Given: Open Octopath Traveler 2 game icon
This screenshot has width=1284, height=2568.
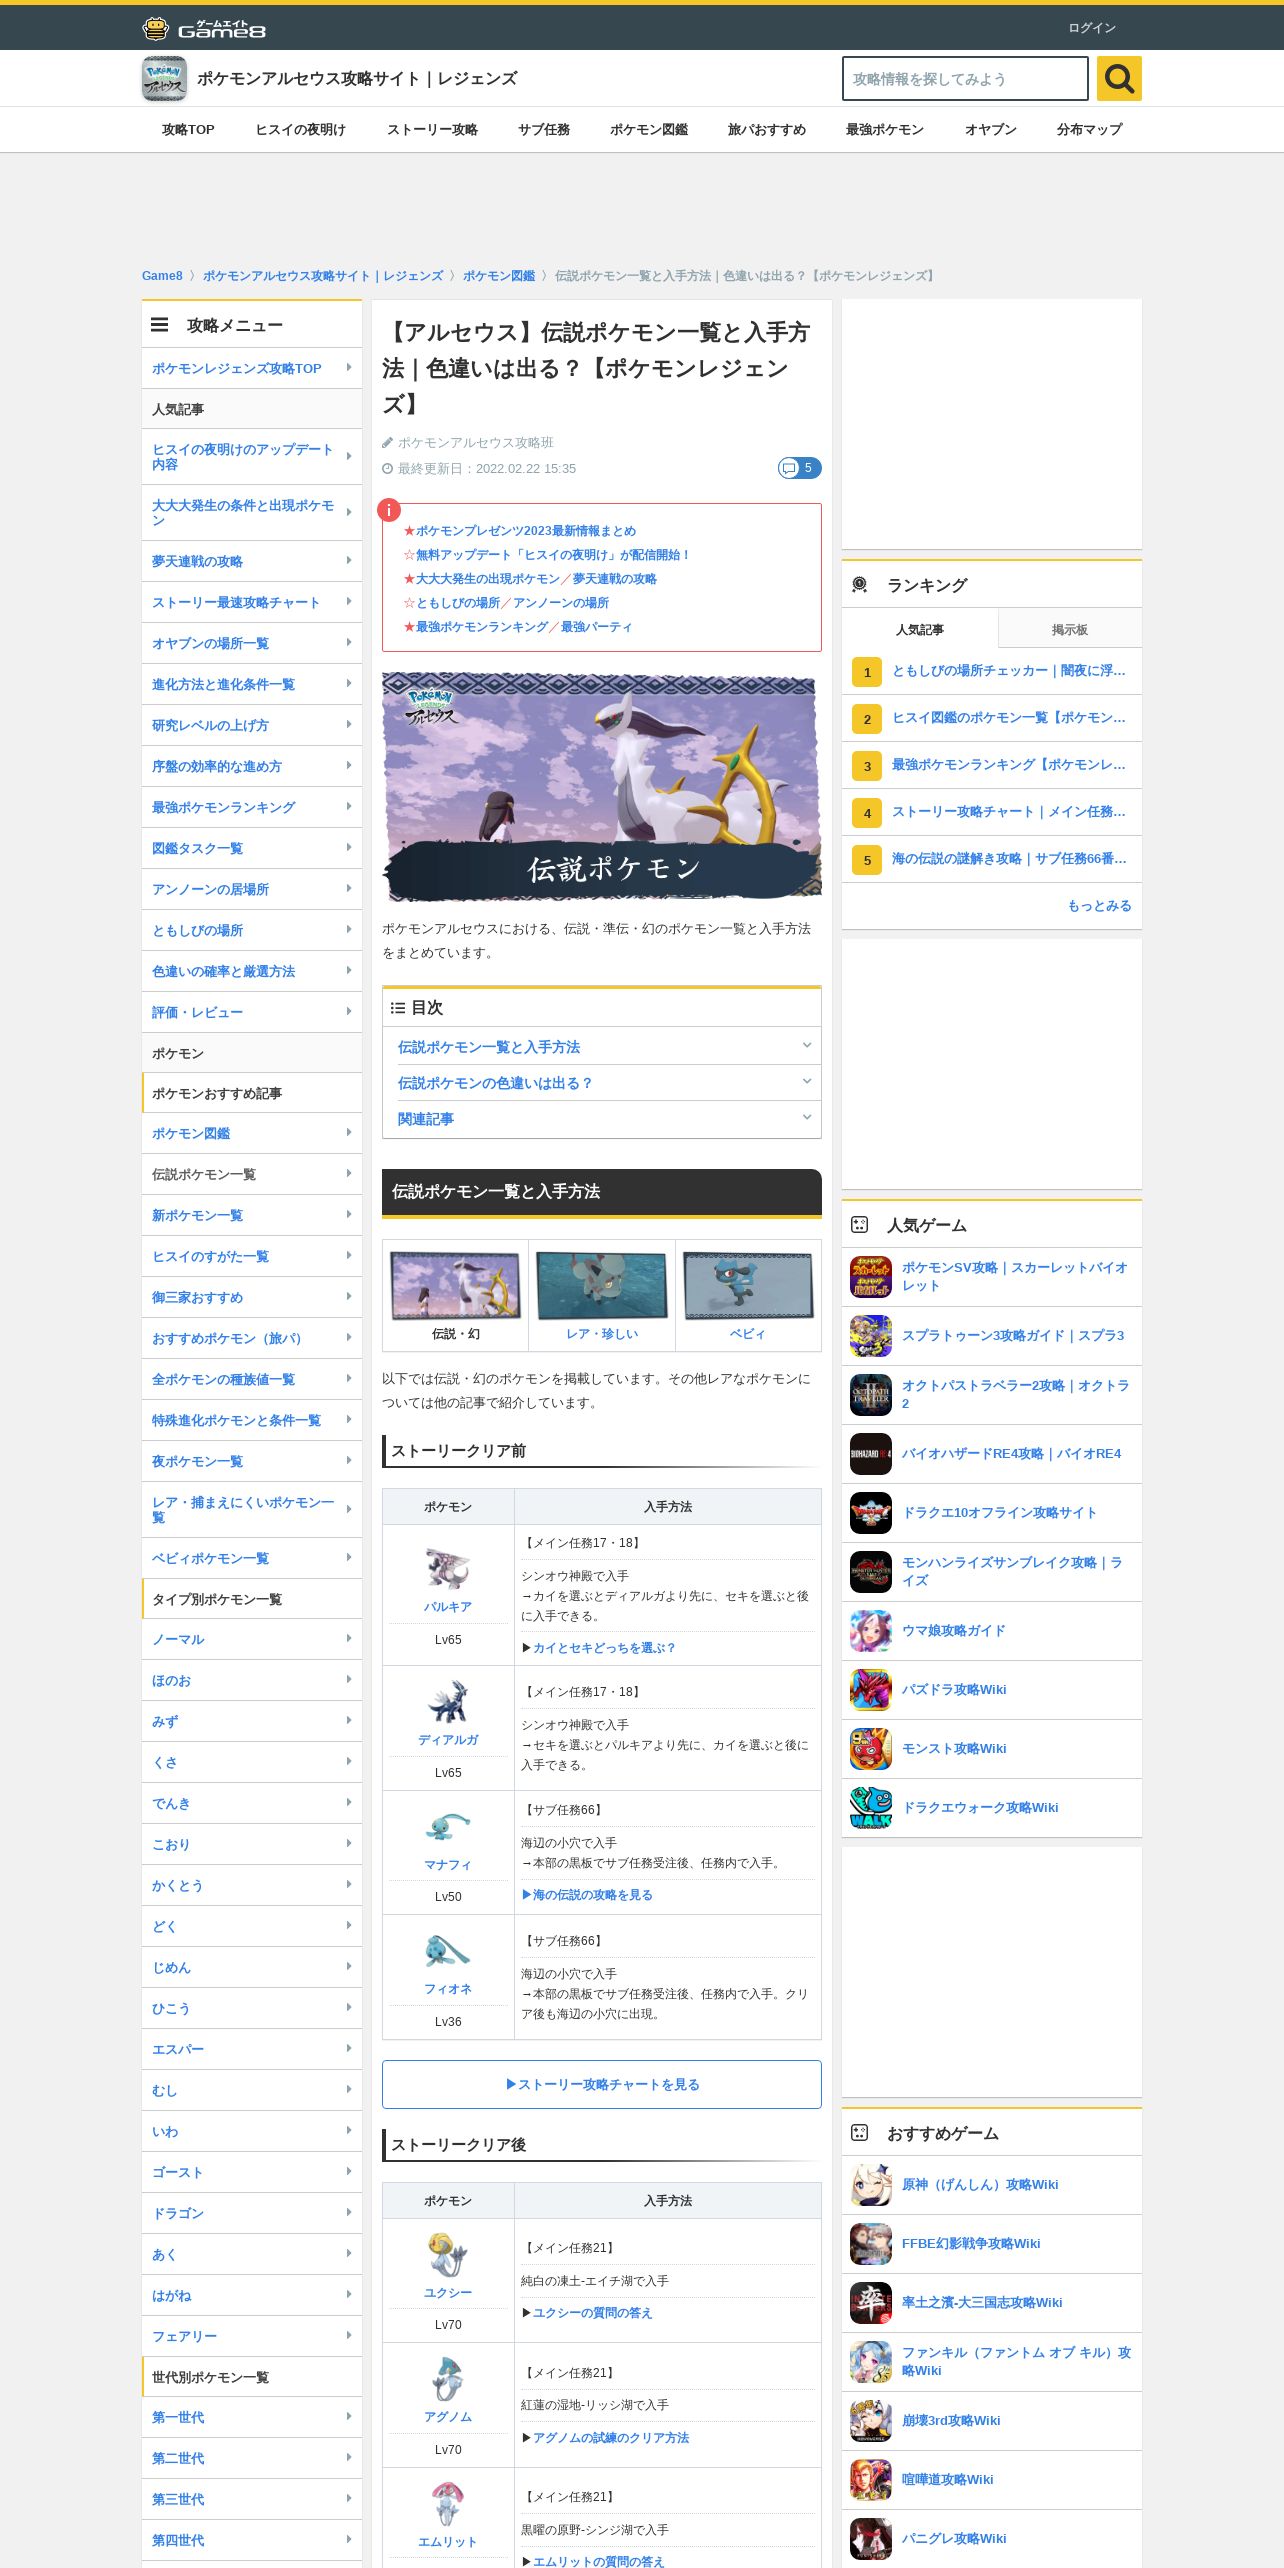Looking at the screenshot, I should (x=871, y=1395).
